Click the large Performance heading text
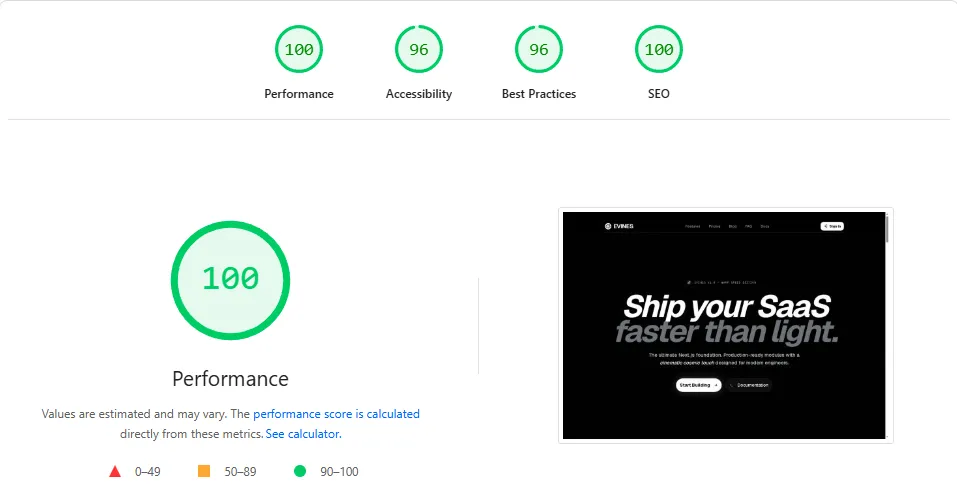Image resolution: width=957 pixels, height=488 pixels. [230, 379]
